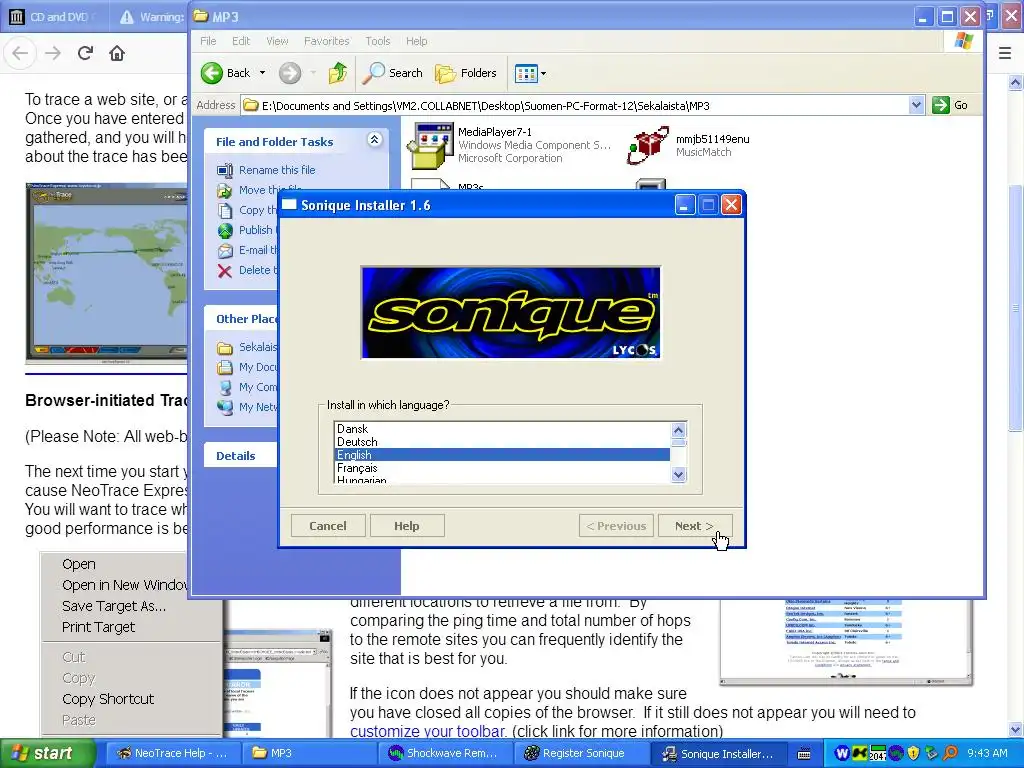The height and width of the screenshot is (768, 1024).
Task: Open the Favorites menu in MP3 window
Action: (x=327, y=41)
